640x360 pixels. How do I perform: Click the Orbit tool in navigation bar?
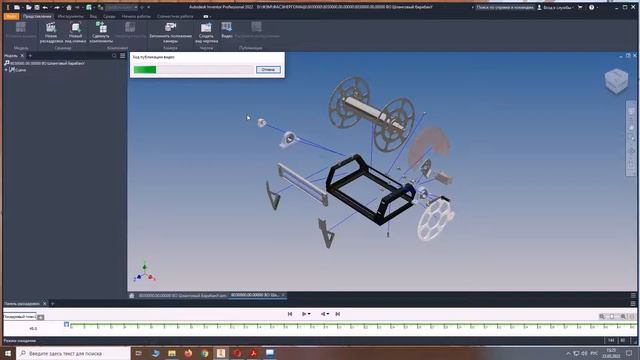click(631, 151)
